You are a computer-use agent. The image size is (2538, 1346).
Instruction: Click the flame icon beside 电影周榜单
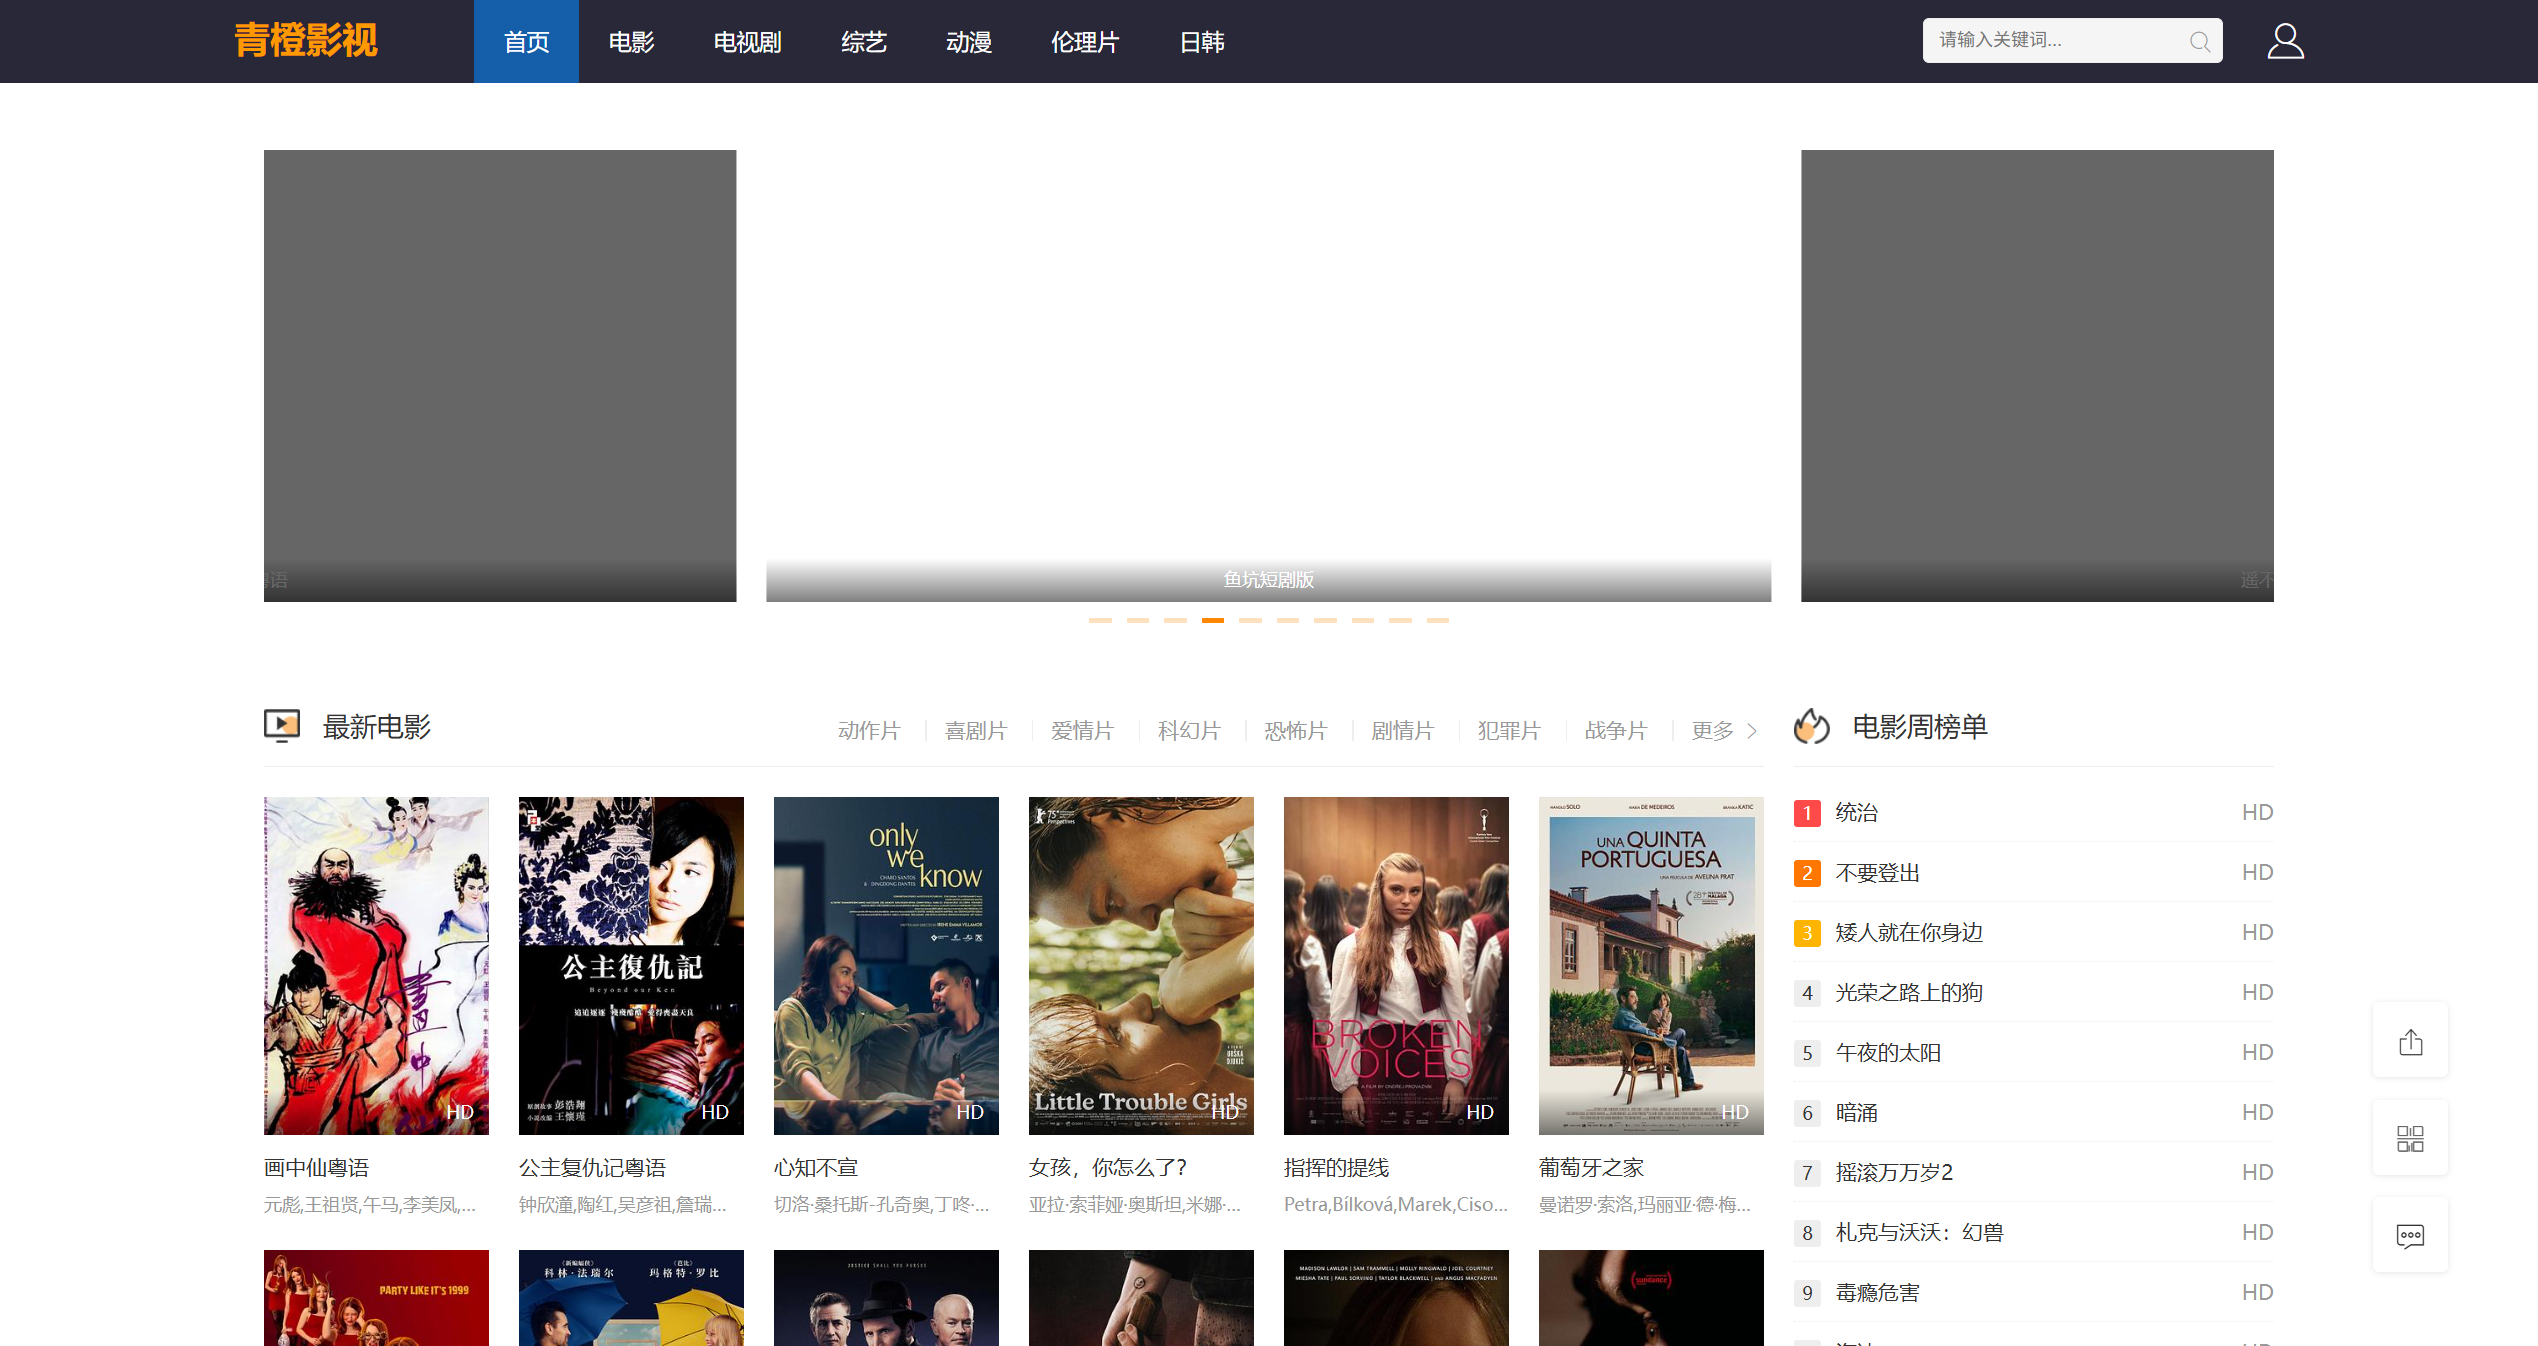[1811, 727]
